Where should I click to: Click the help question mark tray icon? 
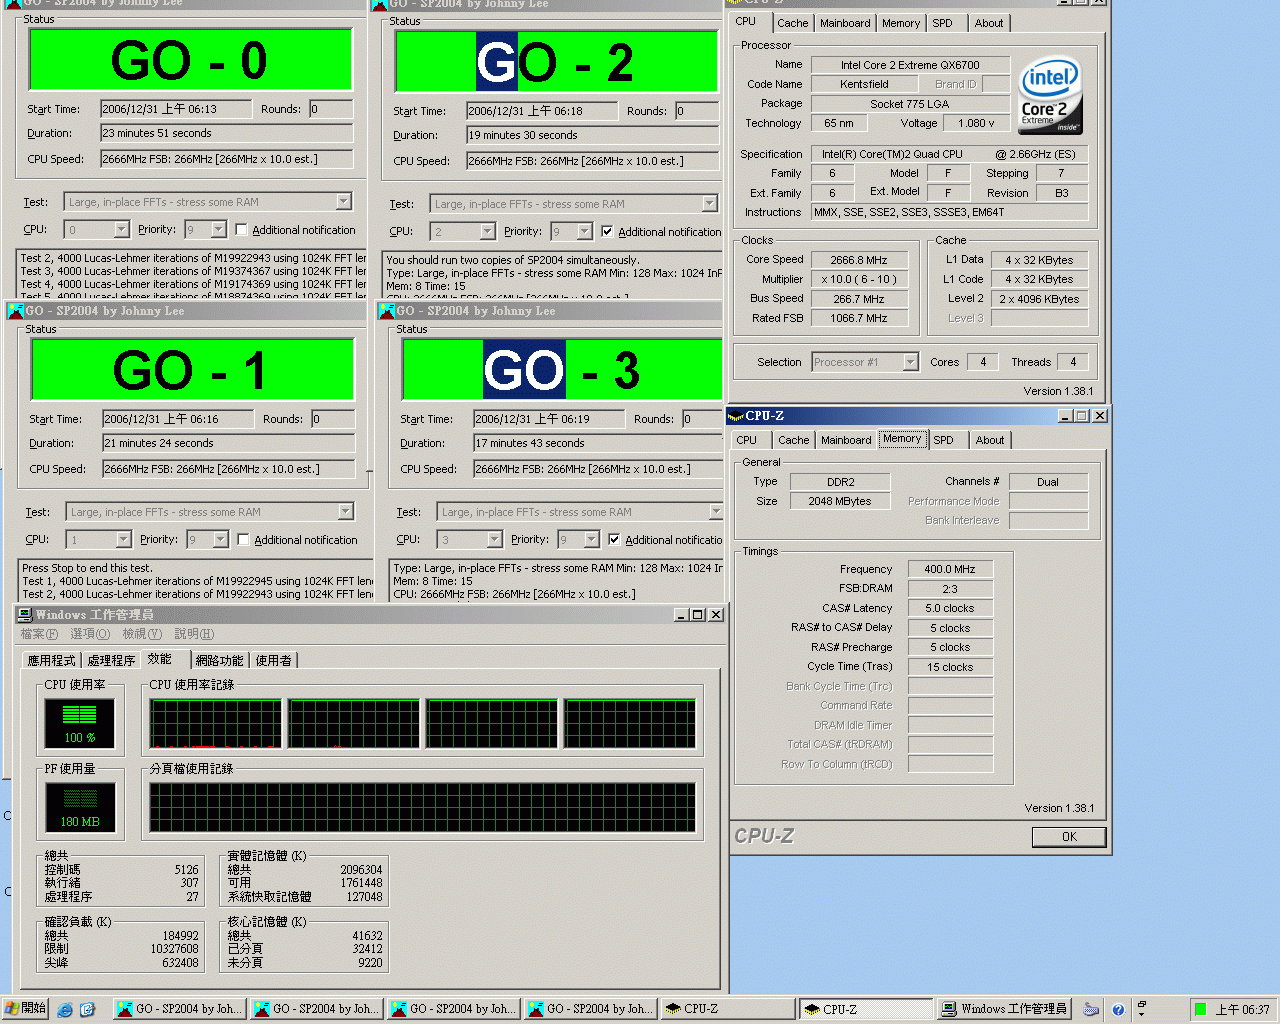tap(1118, 1010)
